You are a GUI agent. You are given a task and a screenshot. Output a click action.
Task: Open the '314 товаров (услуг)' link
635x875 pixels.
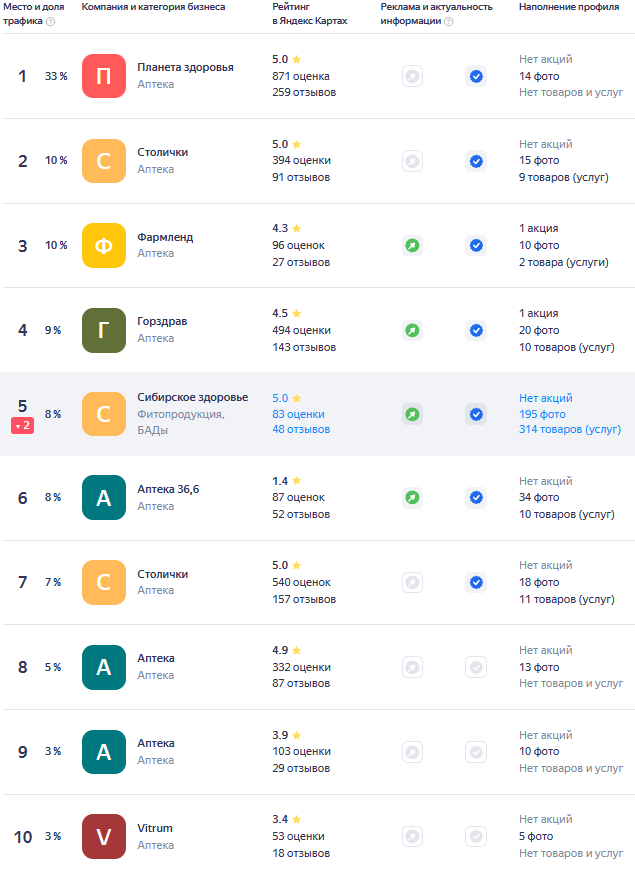[x=570, y=429]
